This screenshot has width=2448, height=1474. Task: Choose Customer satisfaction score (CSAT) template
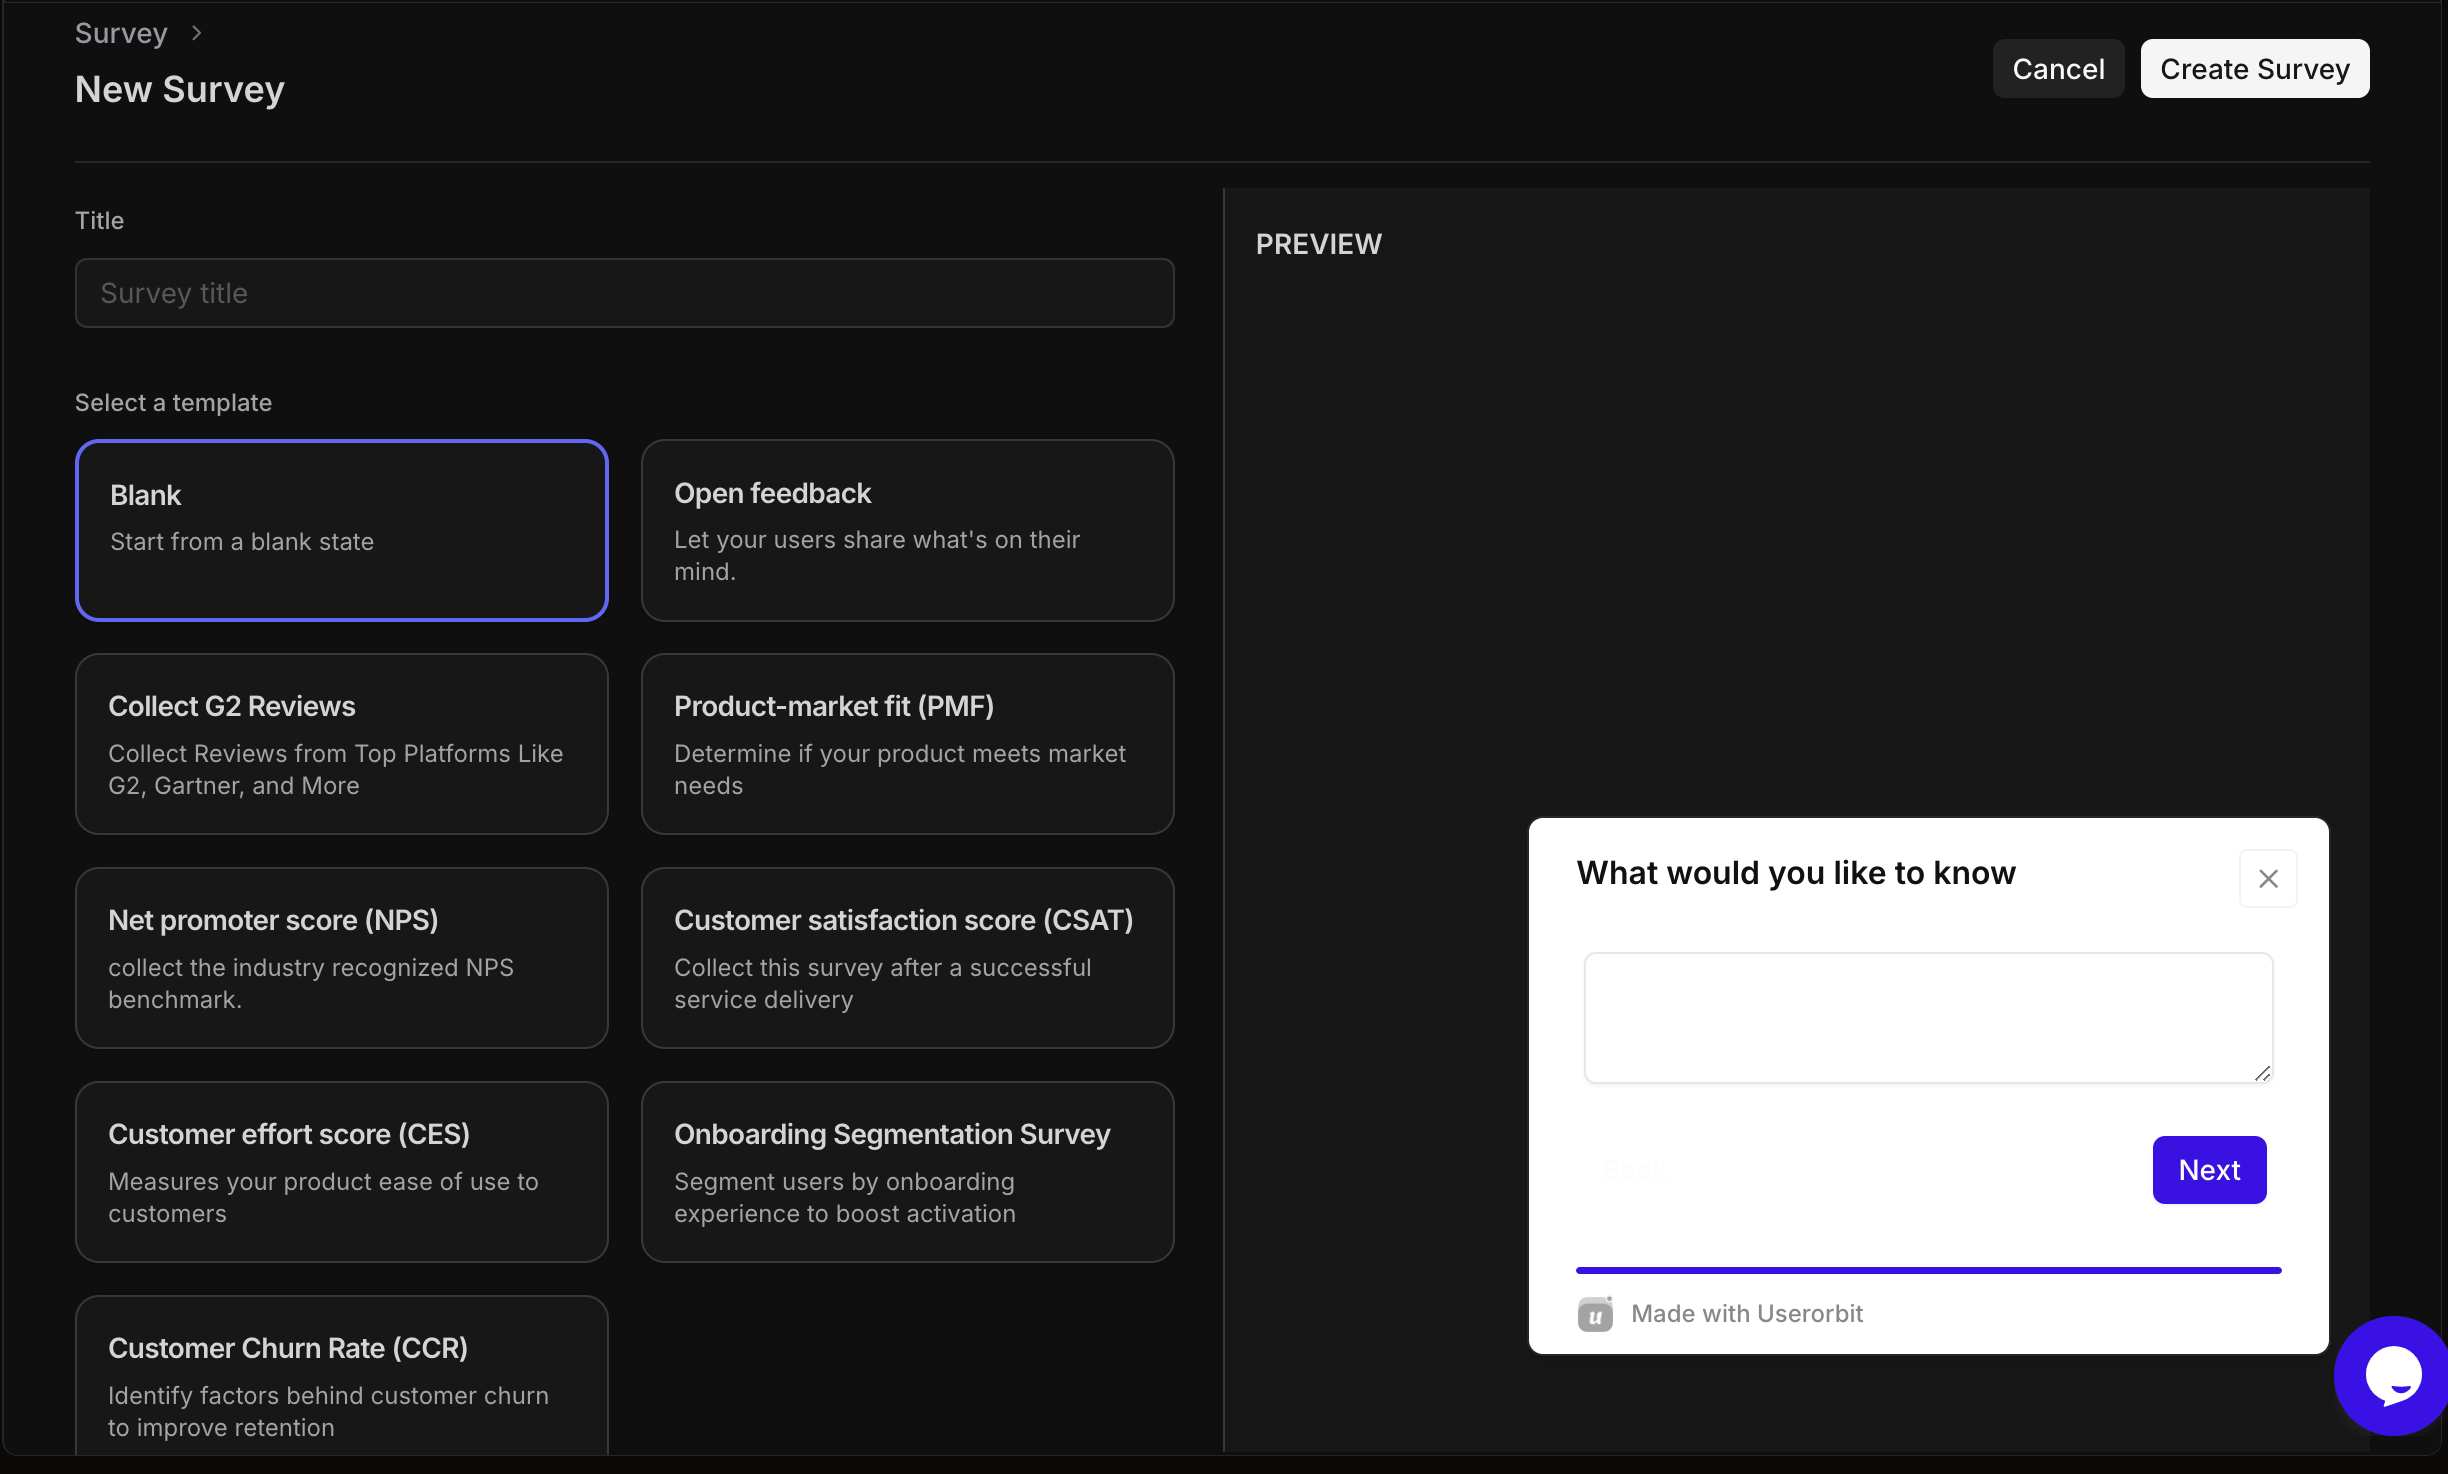907,958
